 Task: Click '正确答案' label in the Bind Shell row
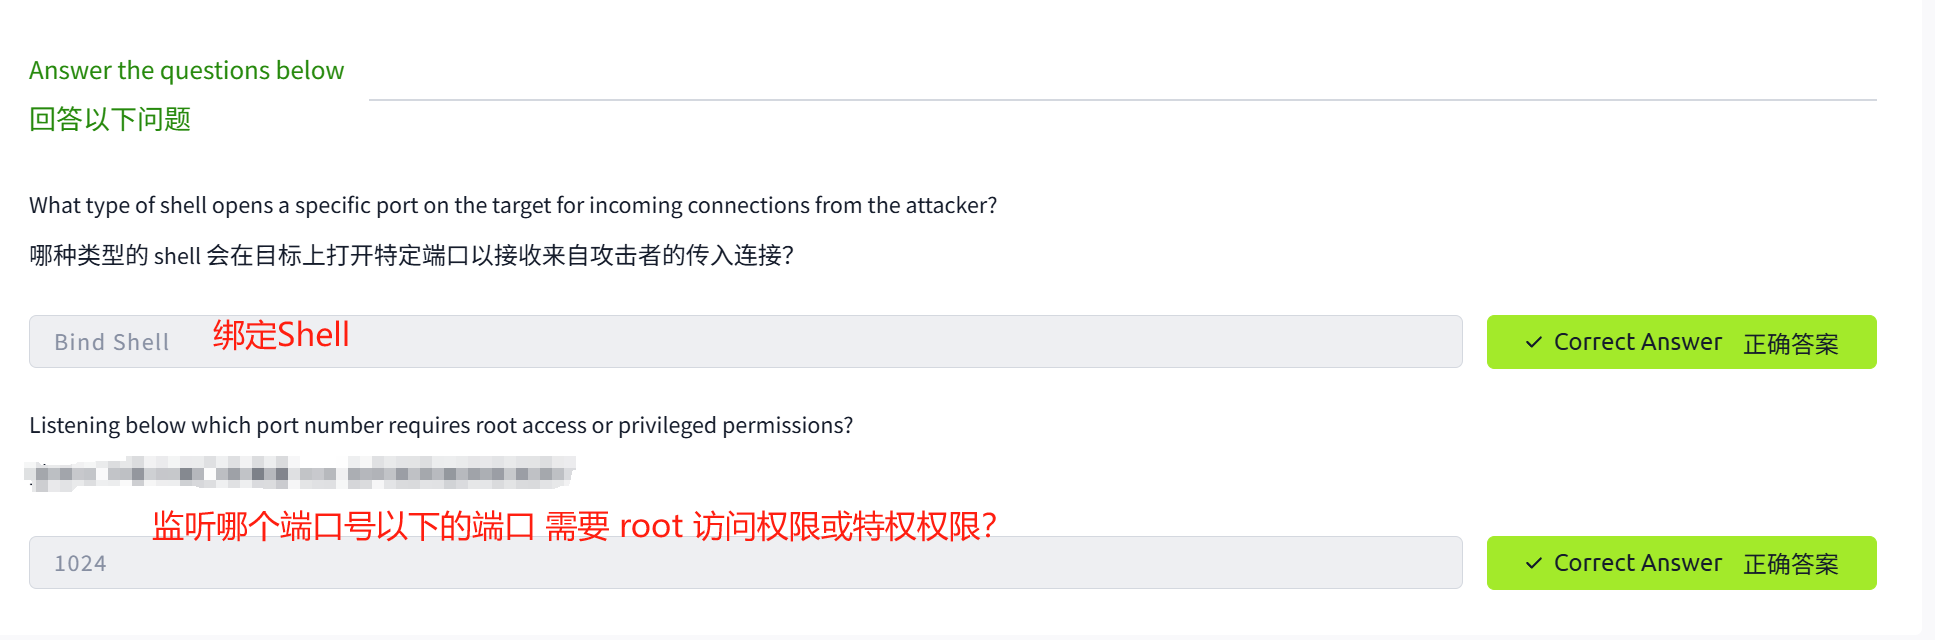tap(1790, 343)
